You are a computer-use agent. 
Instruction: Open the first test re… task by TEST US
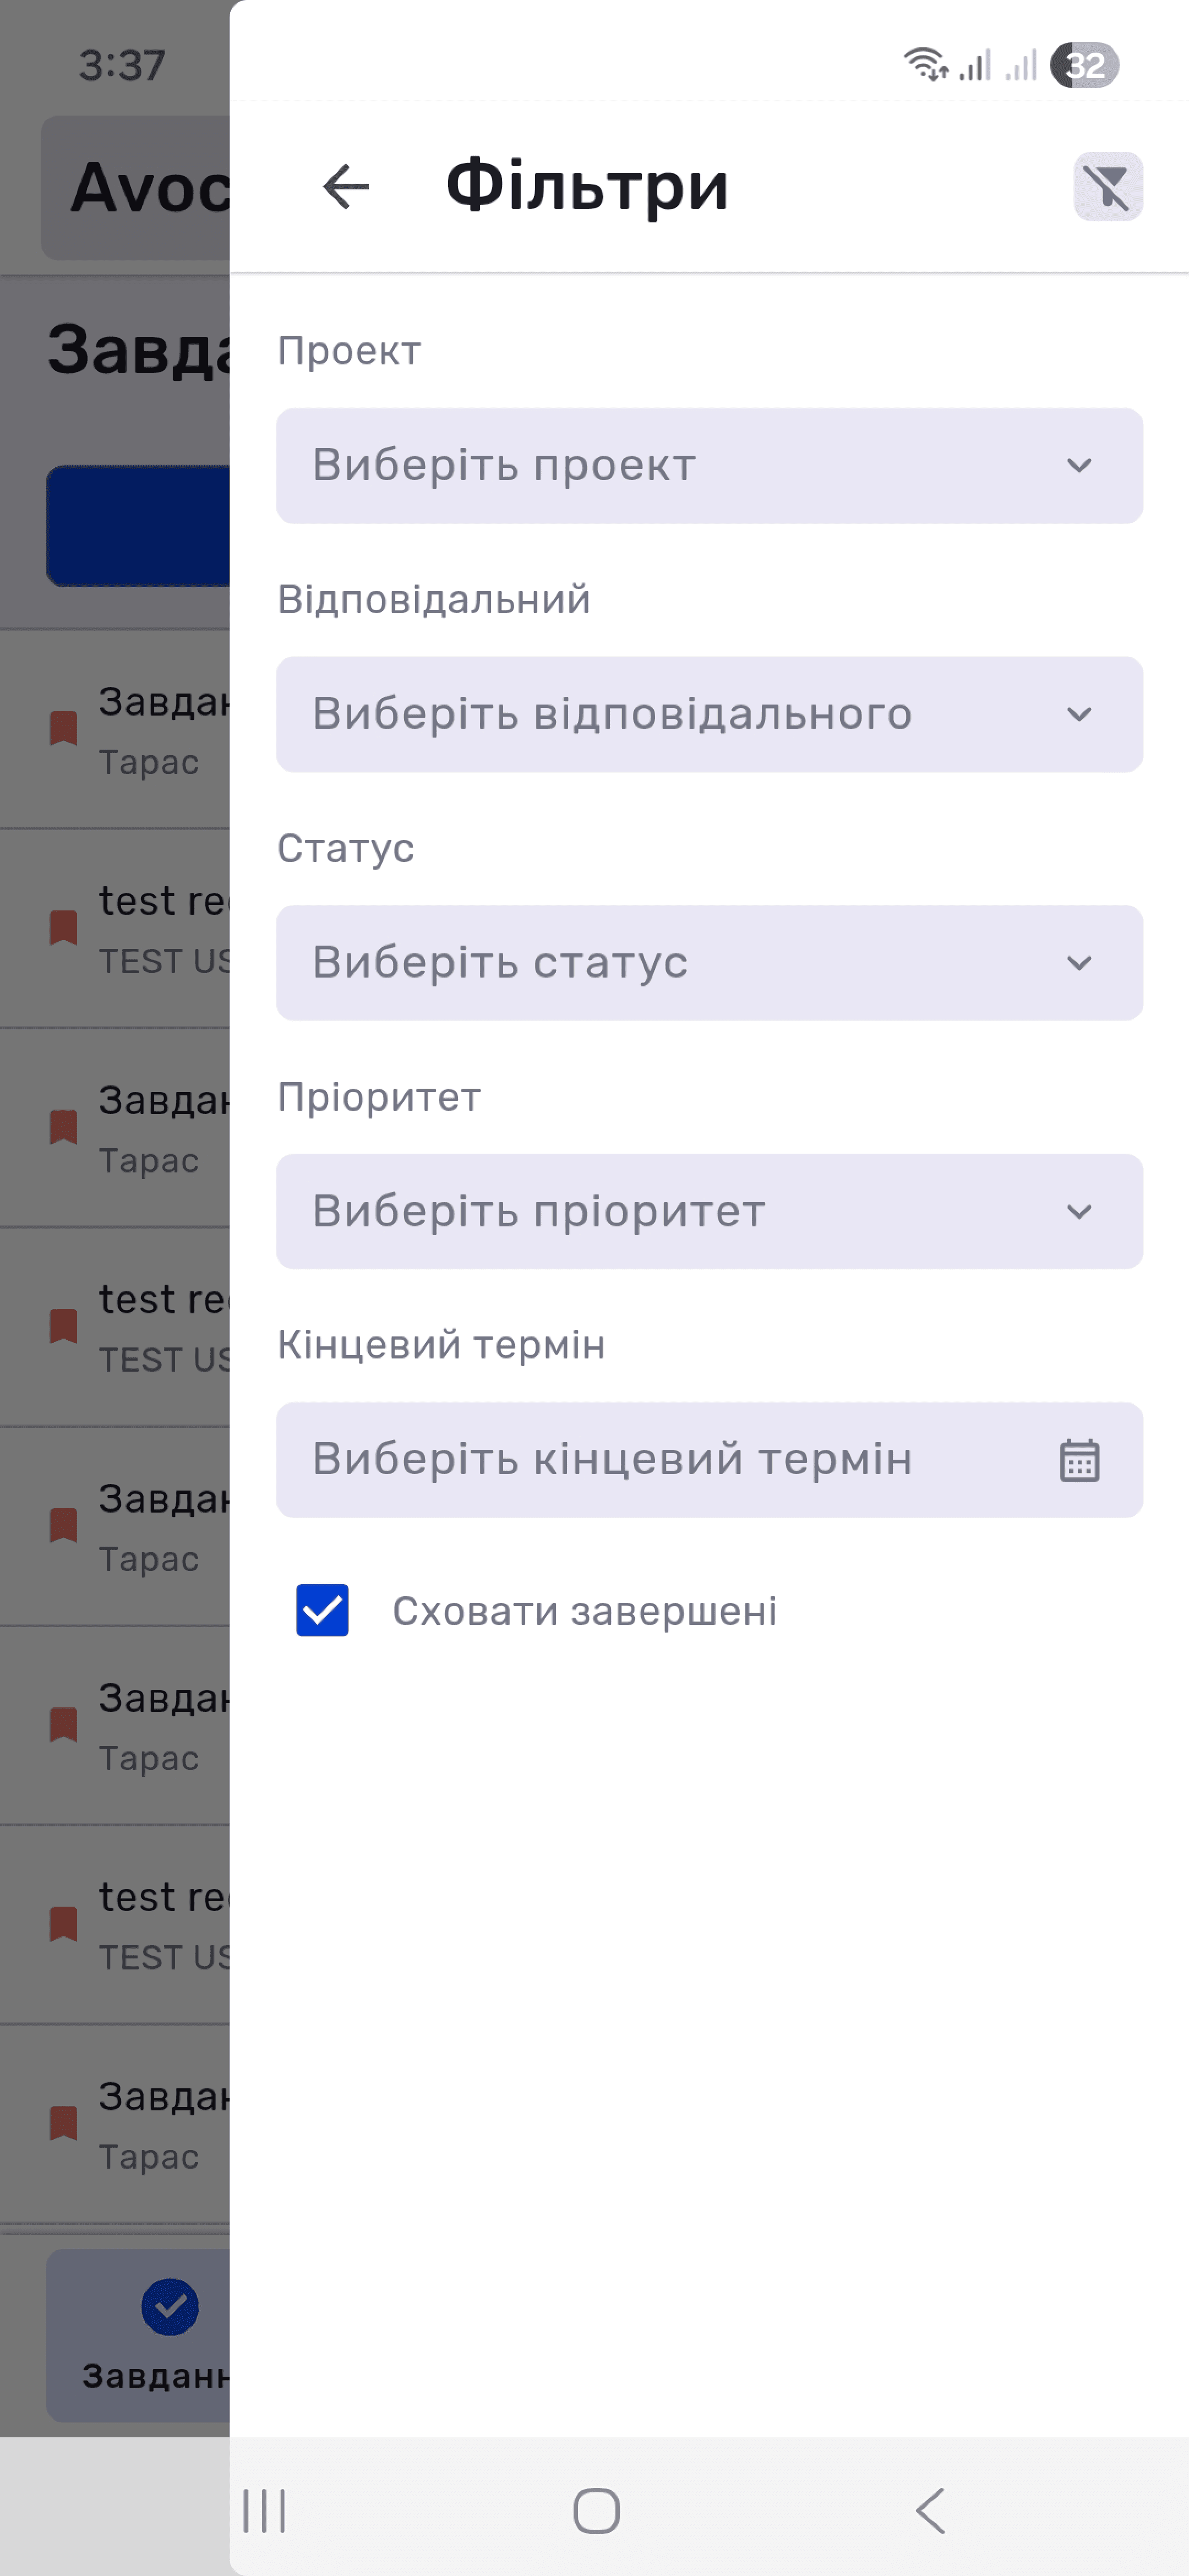click(x=115, y=928)
